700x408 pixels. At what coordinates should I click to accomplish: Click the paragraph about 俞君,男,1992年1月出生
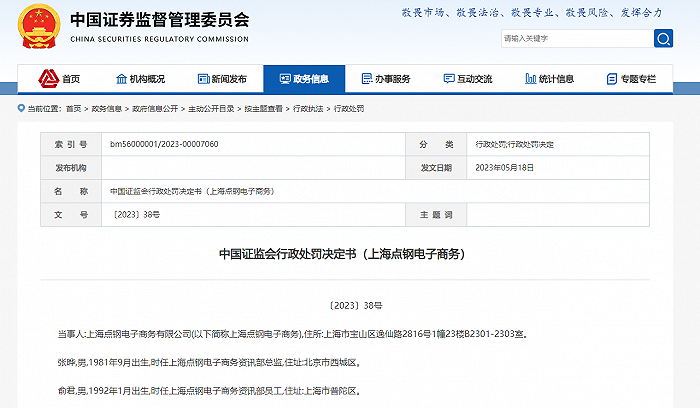coord(208,391)
